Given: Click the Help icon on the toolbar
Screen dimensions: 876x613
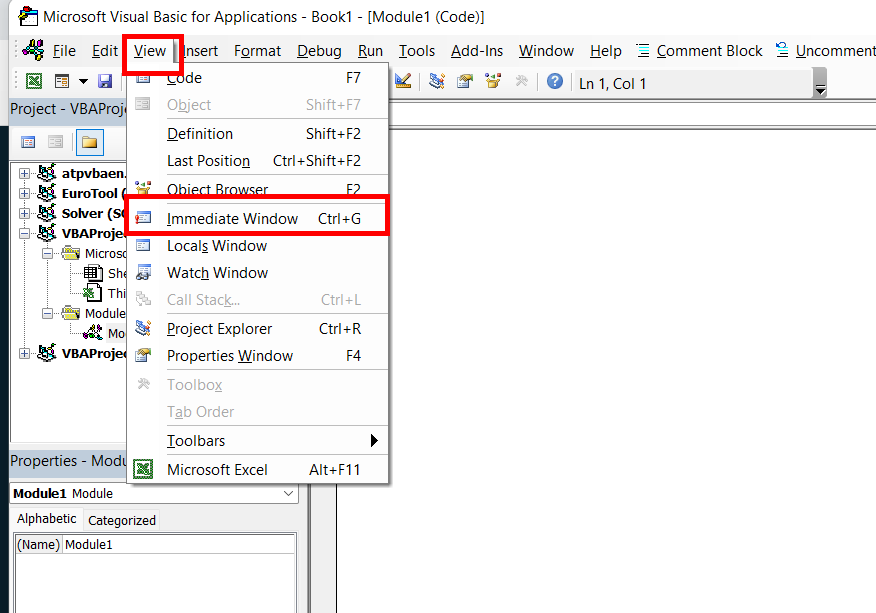Looking at the screenshot, I should 556,81.
